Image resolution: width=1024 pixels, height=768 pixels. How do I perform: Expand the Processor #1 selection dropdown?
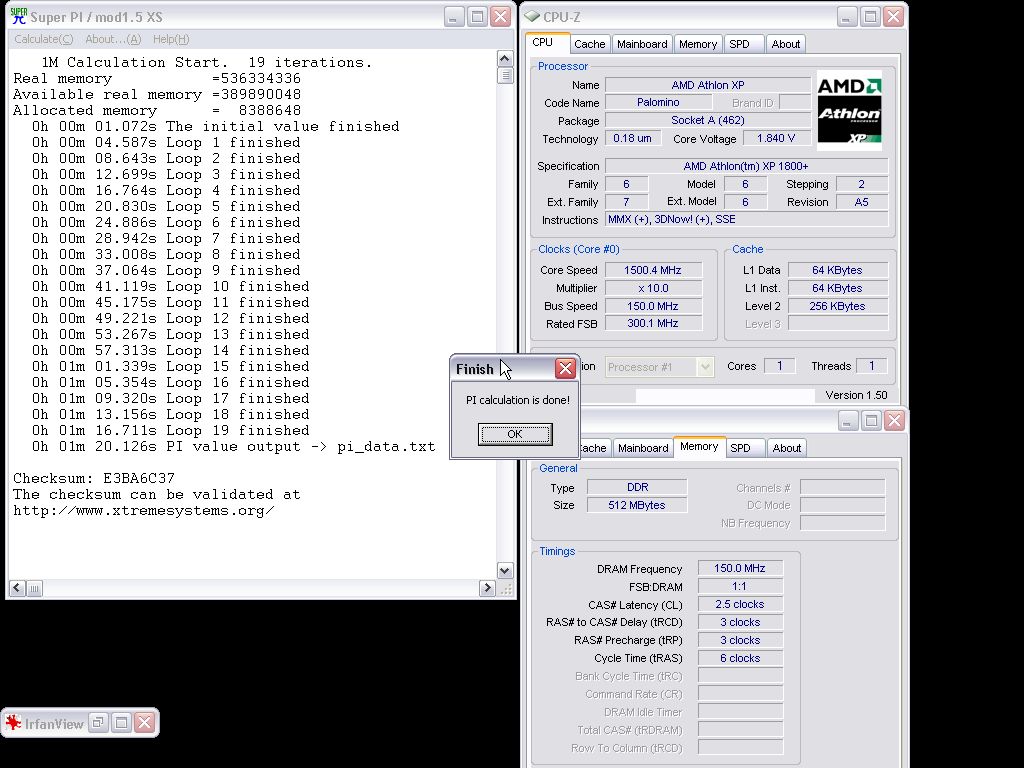pyautogui.click(x=705, y=367)
